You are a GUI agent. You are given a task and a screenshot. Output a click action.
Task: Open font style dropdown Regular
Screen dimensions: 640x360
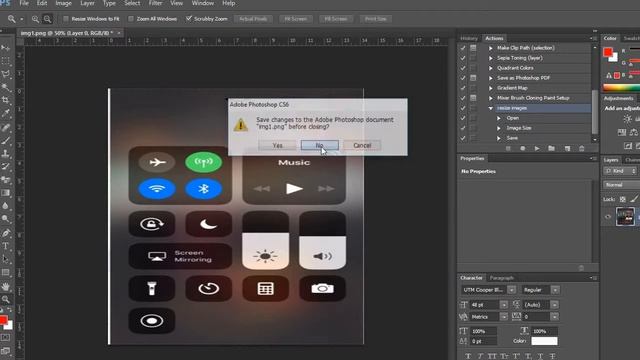pyautogui.click(x=555, y=290)
